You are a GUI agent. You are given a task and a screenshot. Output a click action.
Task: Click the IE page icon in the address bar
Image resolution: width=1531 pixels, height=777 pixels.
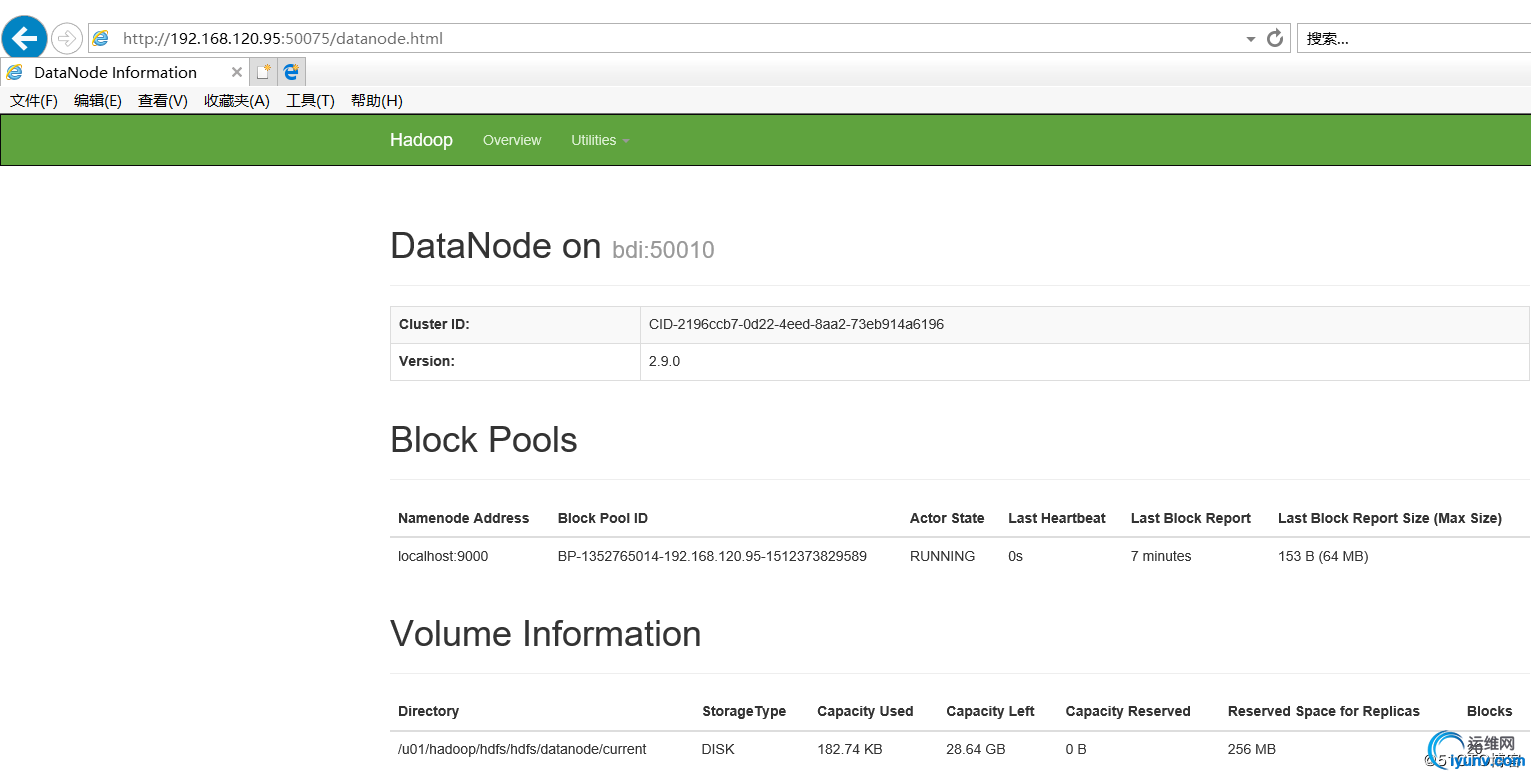[101, 38]
